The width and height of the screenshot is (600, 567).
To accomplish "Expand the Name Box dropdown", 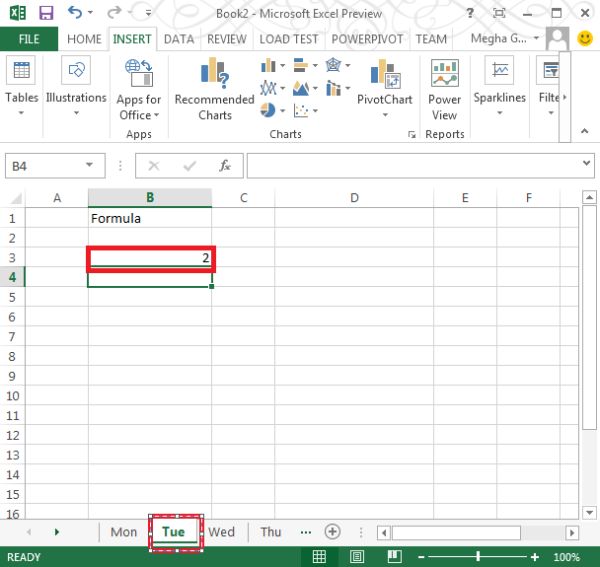I will pyautogui.click(x=89, y=165).
